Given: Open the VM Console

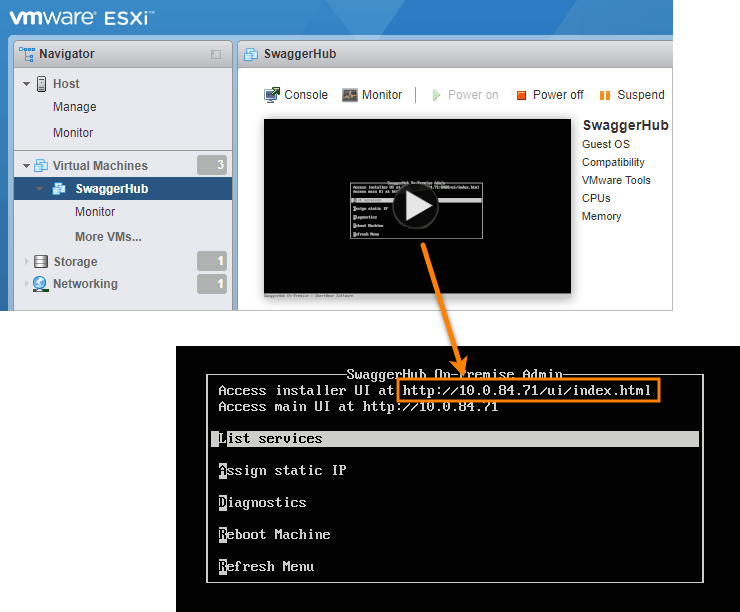Looking at the screenshot, I should (295, 95).
